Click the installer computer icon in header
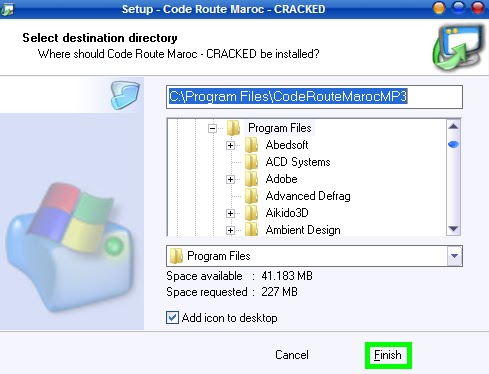Image resolution: width=489 pixels, height=374 pixels. [x=459, y=47]
